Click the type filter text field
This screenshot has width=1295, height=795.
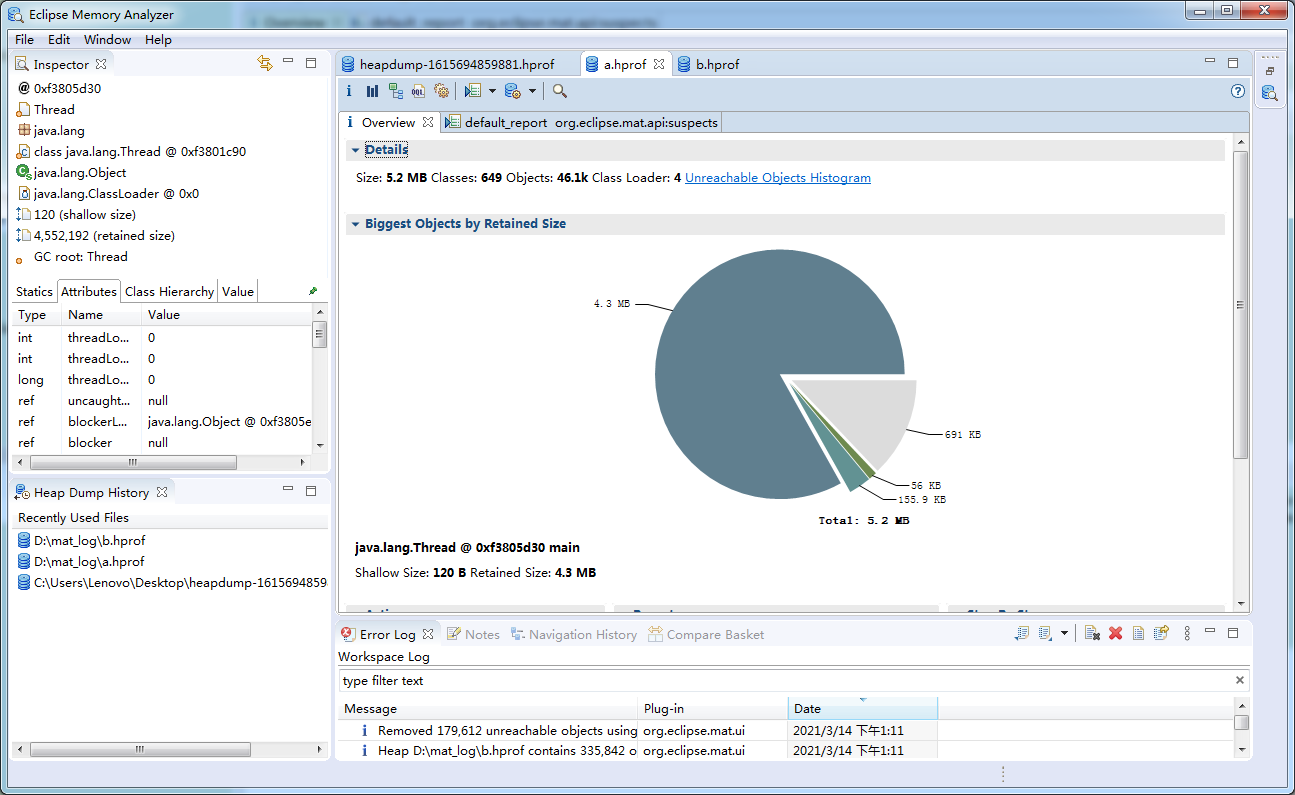tap(785, 680)
